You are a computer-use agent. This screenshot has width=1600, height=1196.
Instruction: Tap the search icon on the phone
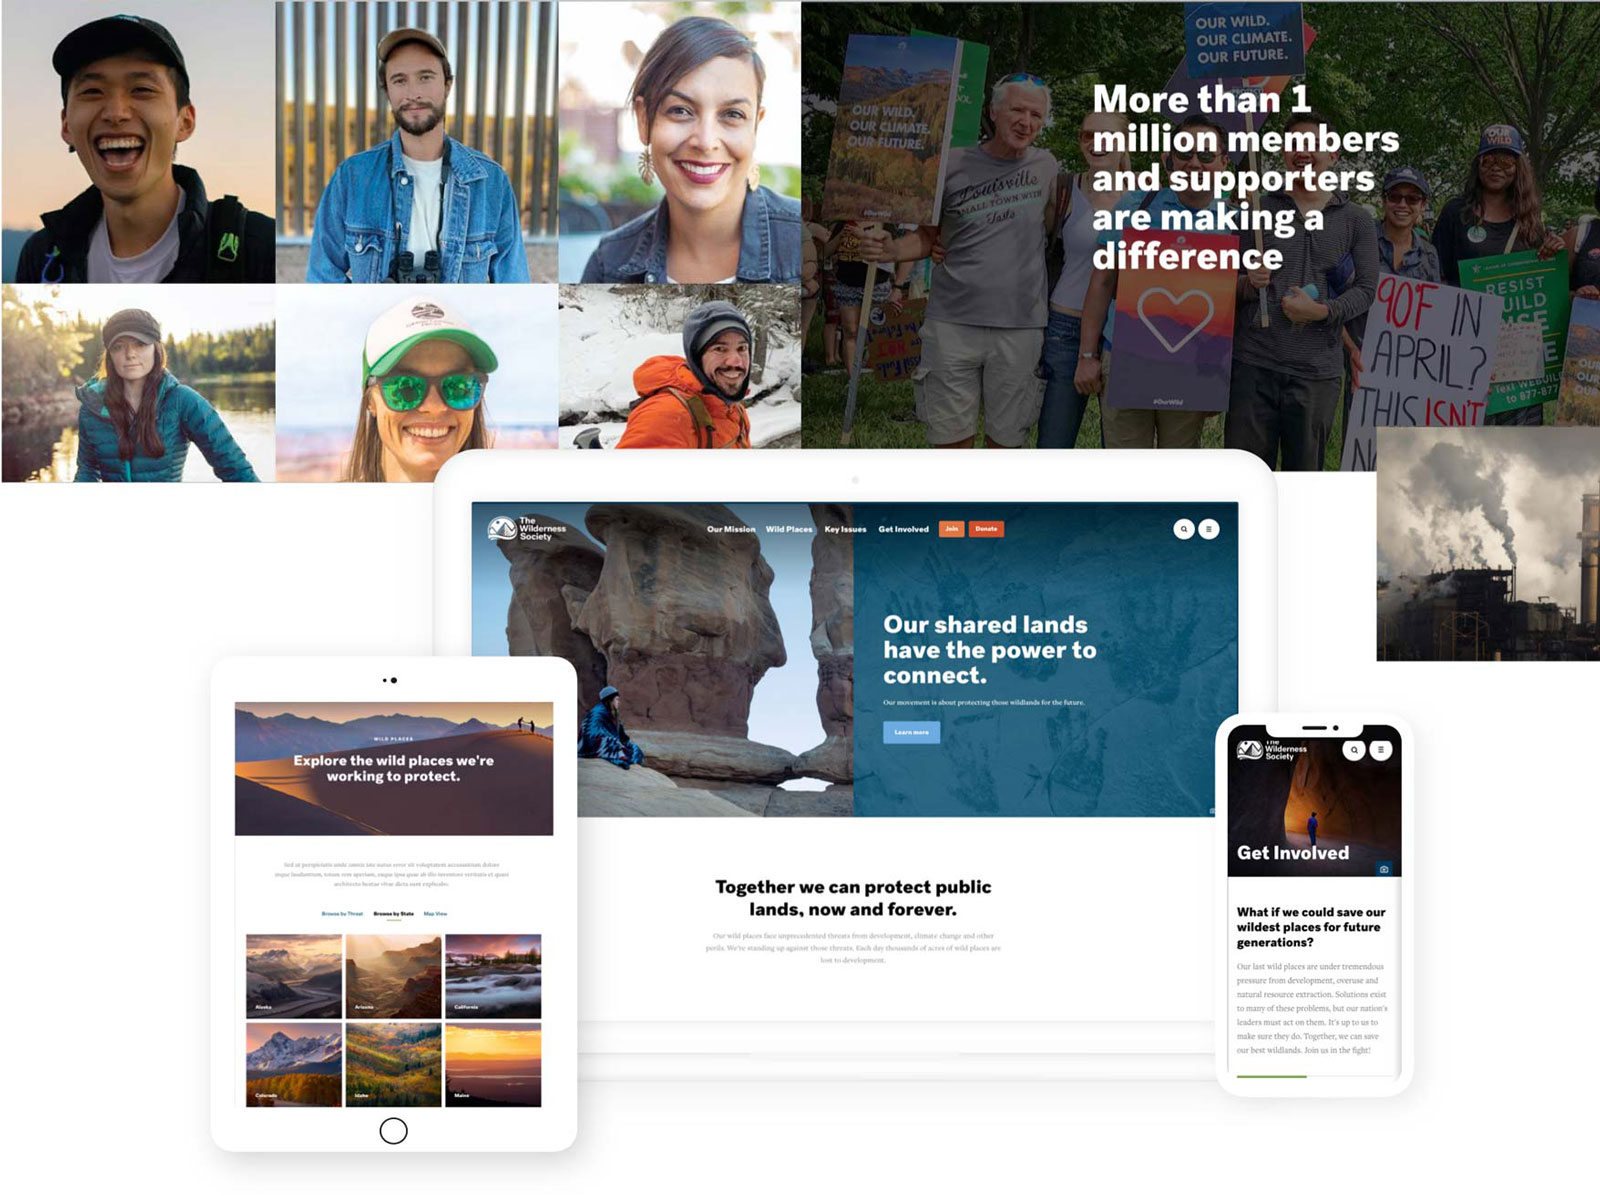click(1354, 750)
